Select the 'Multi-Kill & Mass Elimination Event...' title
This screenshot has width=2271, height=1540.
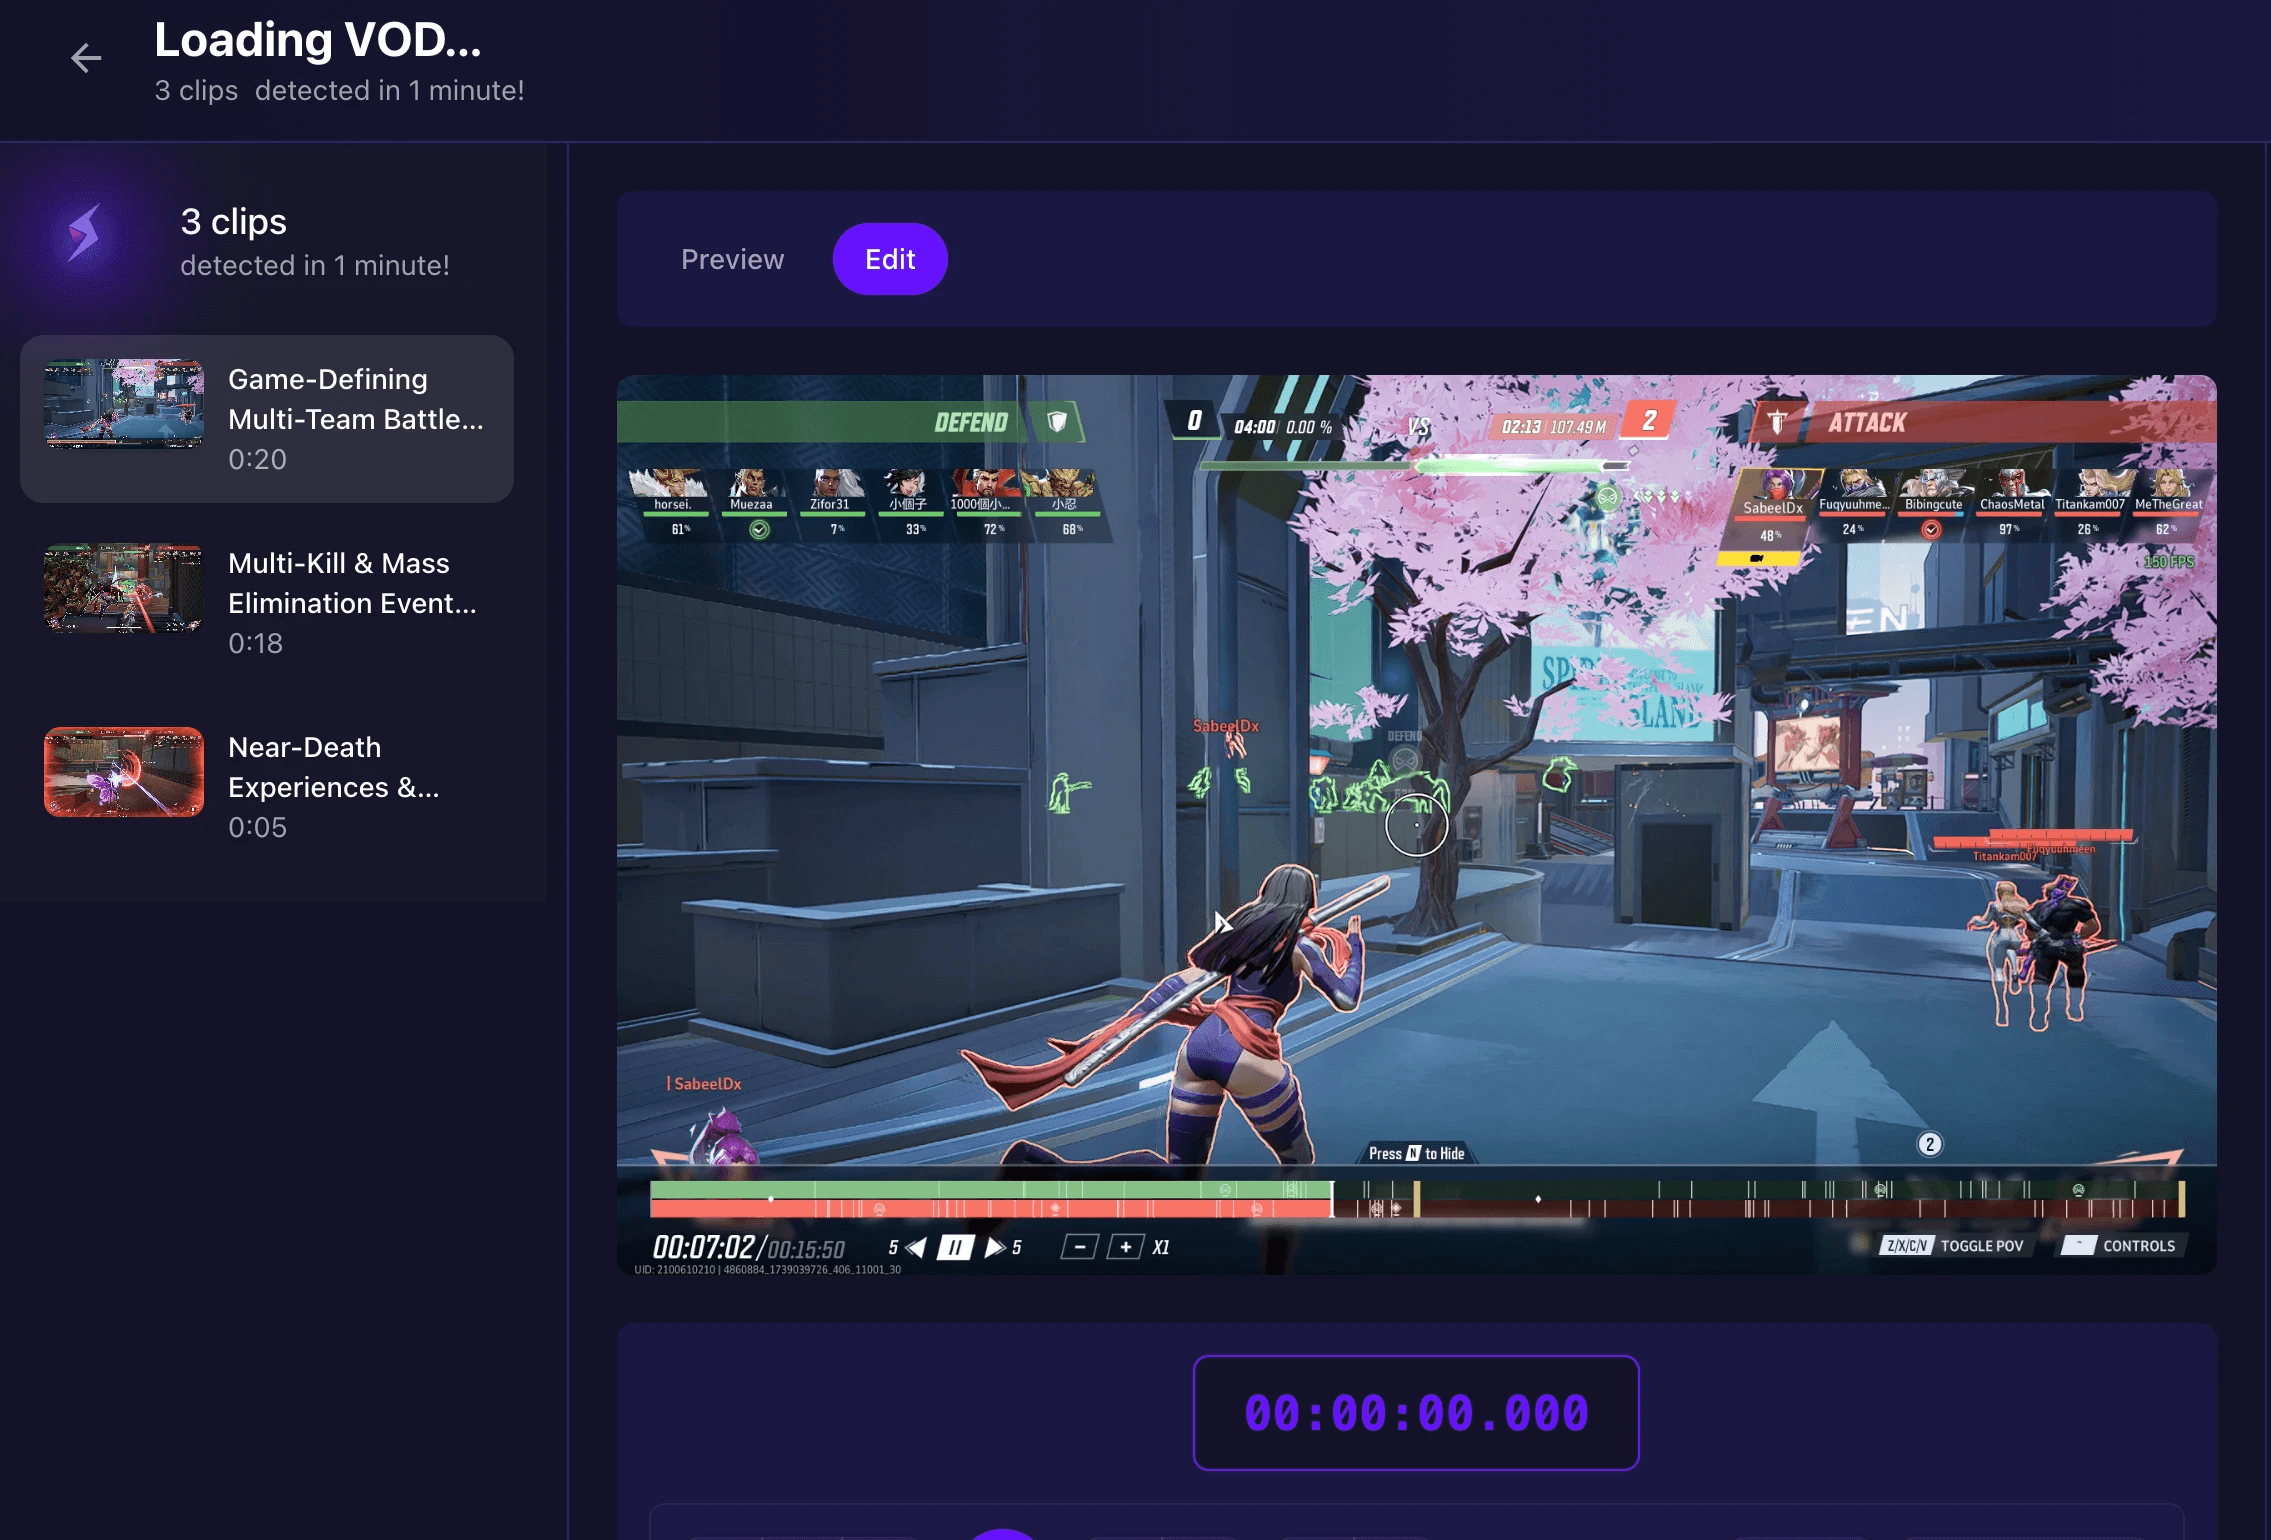pyautogui.click(x=352, y=583)
